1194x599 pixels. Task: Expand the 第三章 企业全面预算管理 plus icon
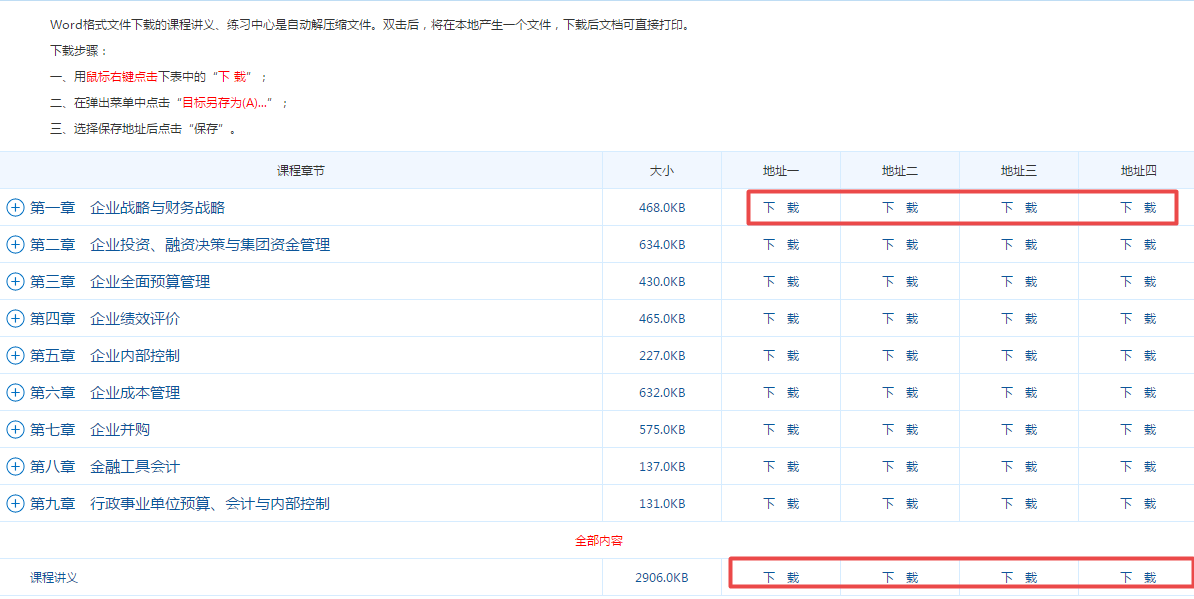tap(15, 282)
